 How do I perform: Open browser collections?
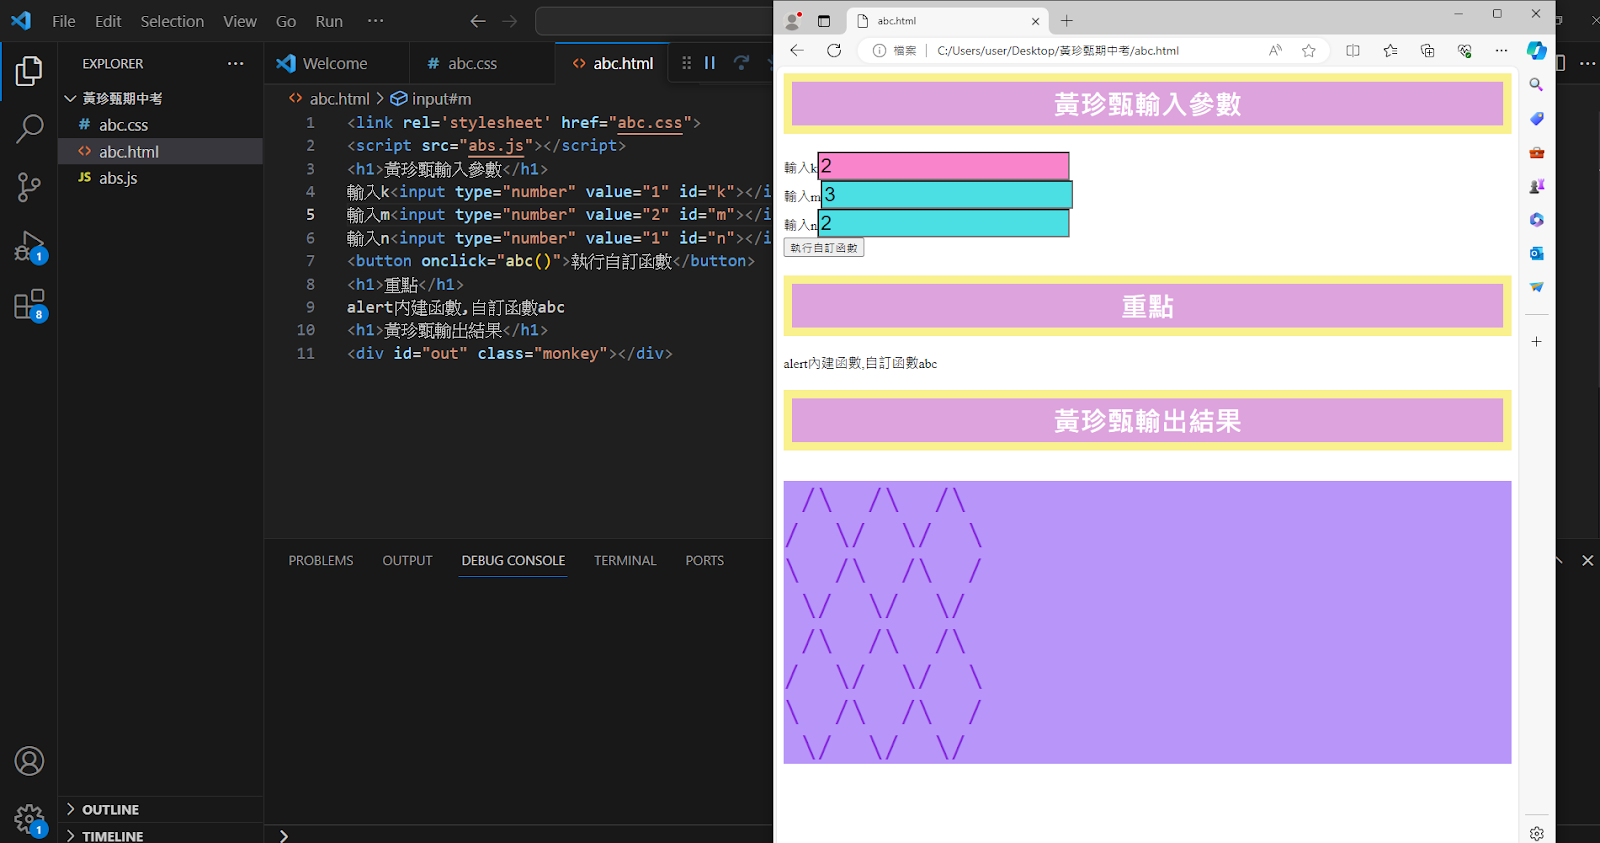(1427, 51)
